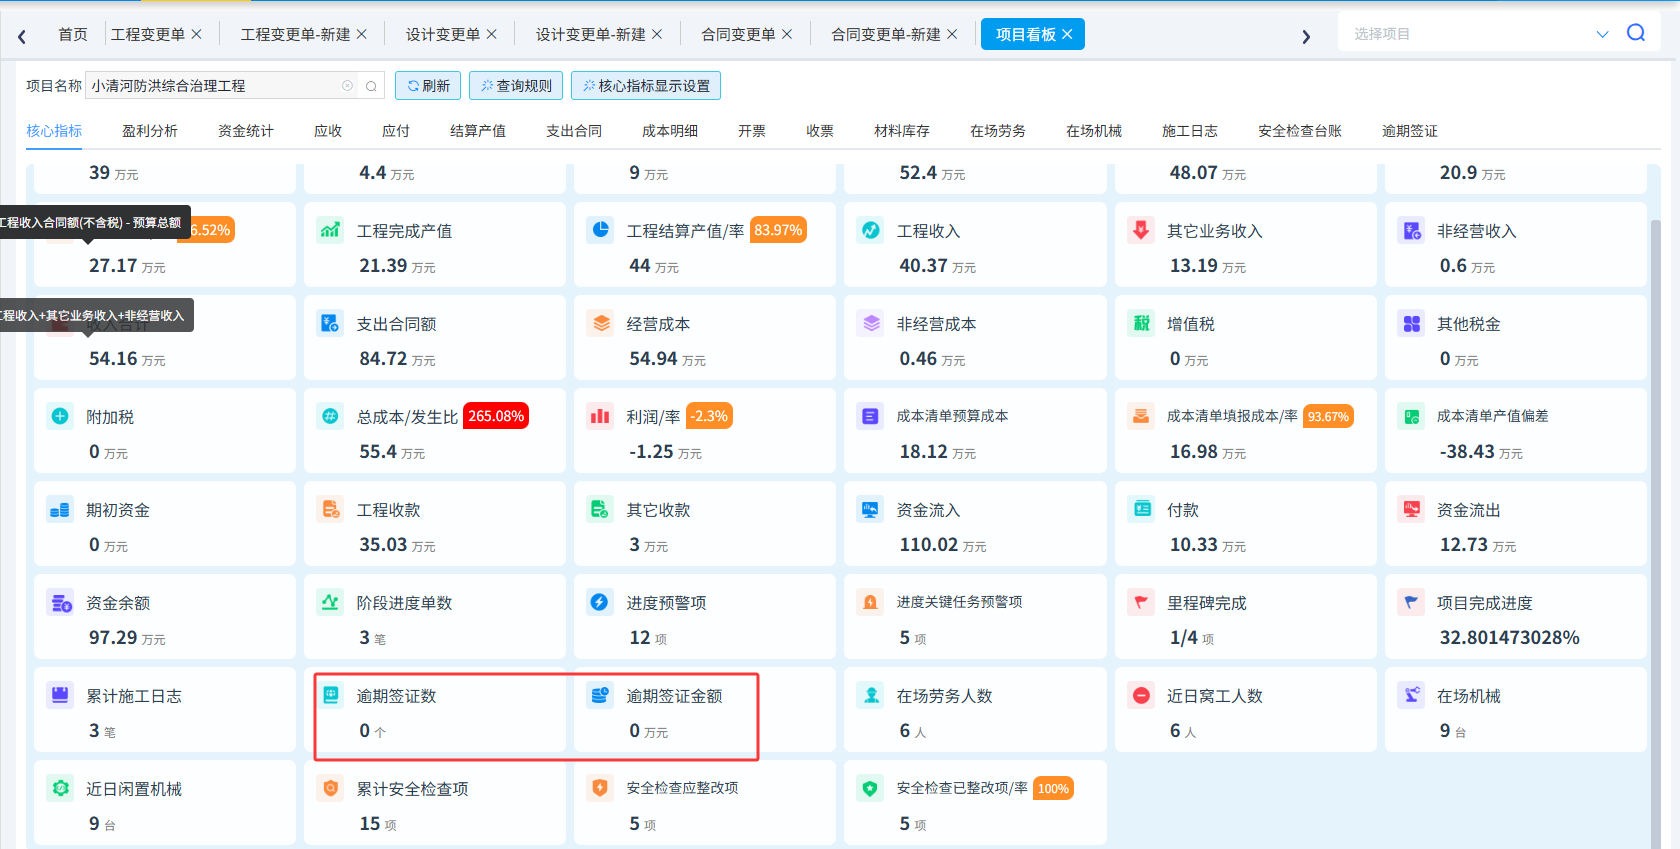
Task: Click the 资金流入 card icon
Action: (870, 509)
